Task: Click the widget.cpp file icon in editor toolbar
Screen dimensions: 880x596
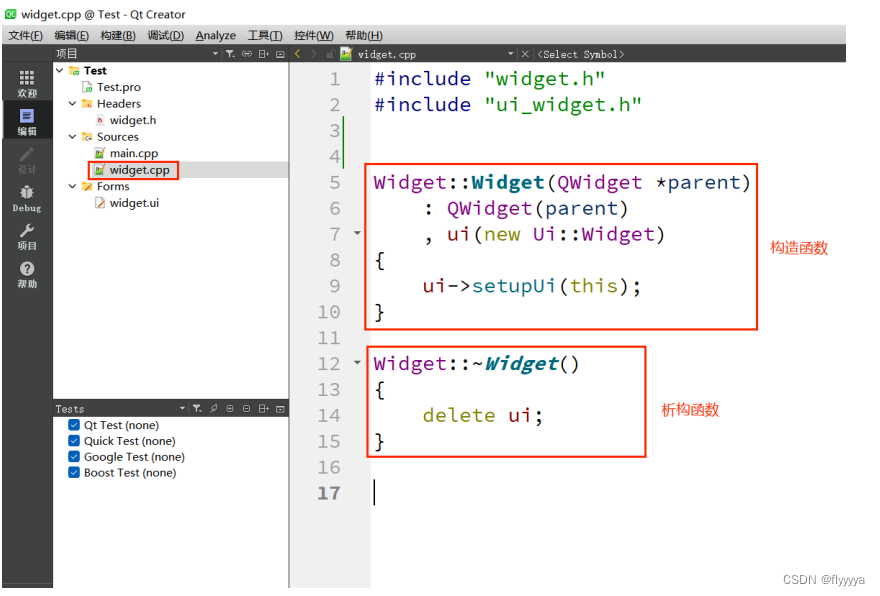Action: tap(346, 54)
